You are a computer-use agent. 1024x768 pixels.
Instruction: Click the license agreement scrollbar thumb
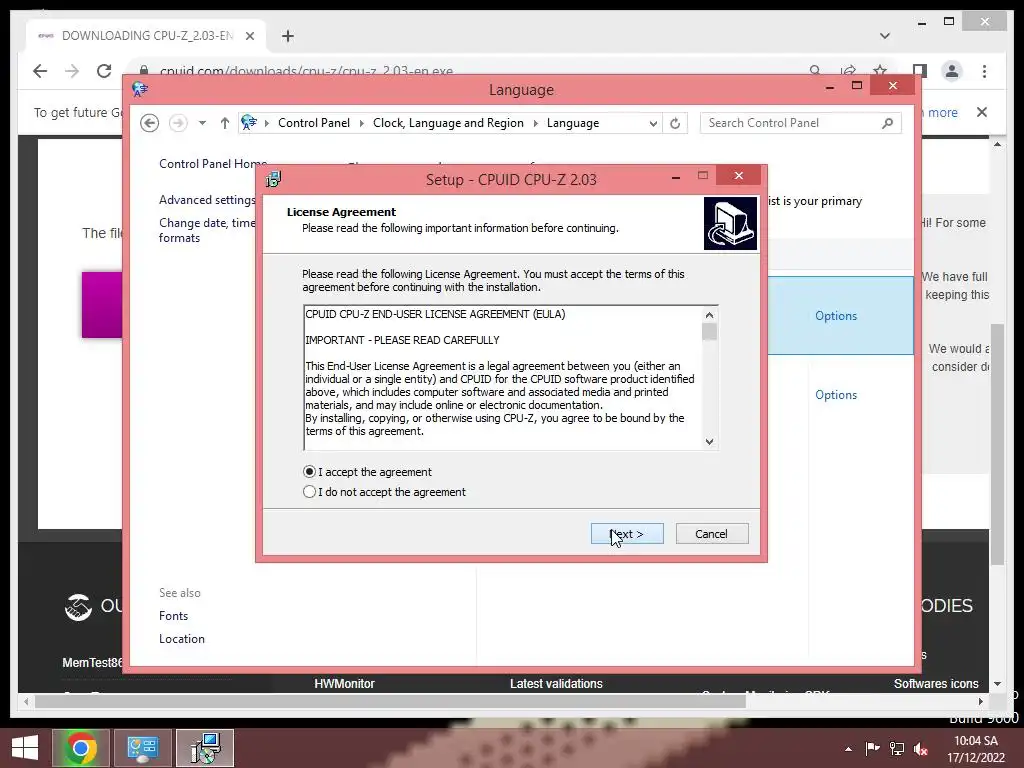pos(709,332)
